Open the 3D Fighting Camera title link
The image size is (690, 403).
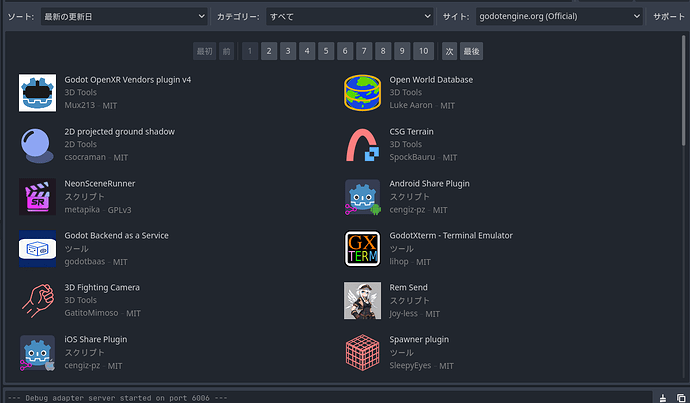(x=102, y=287)
